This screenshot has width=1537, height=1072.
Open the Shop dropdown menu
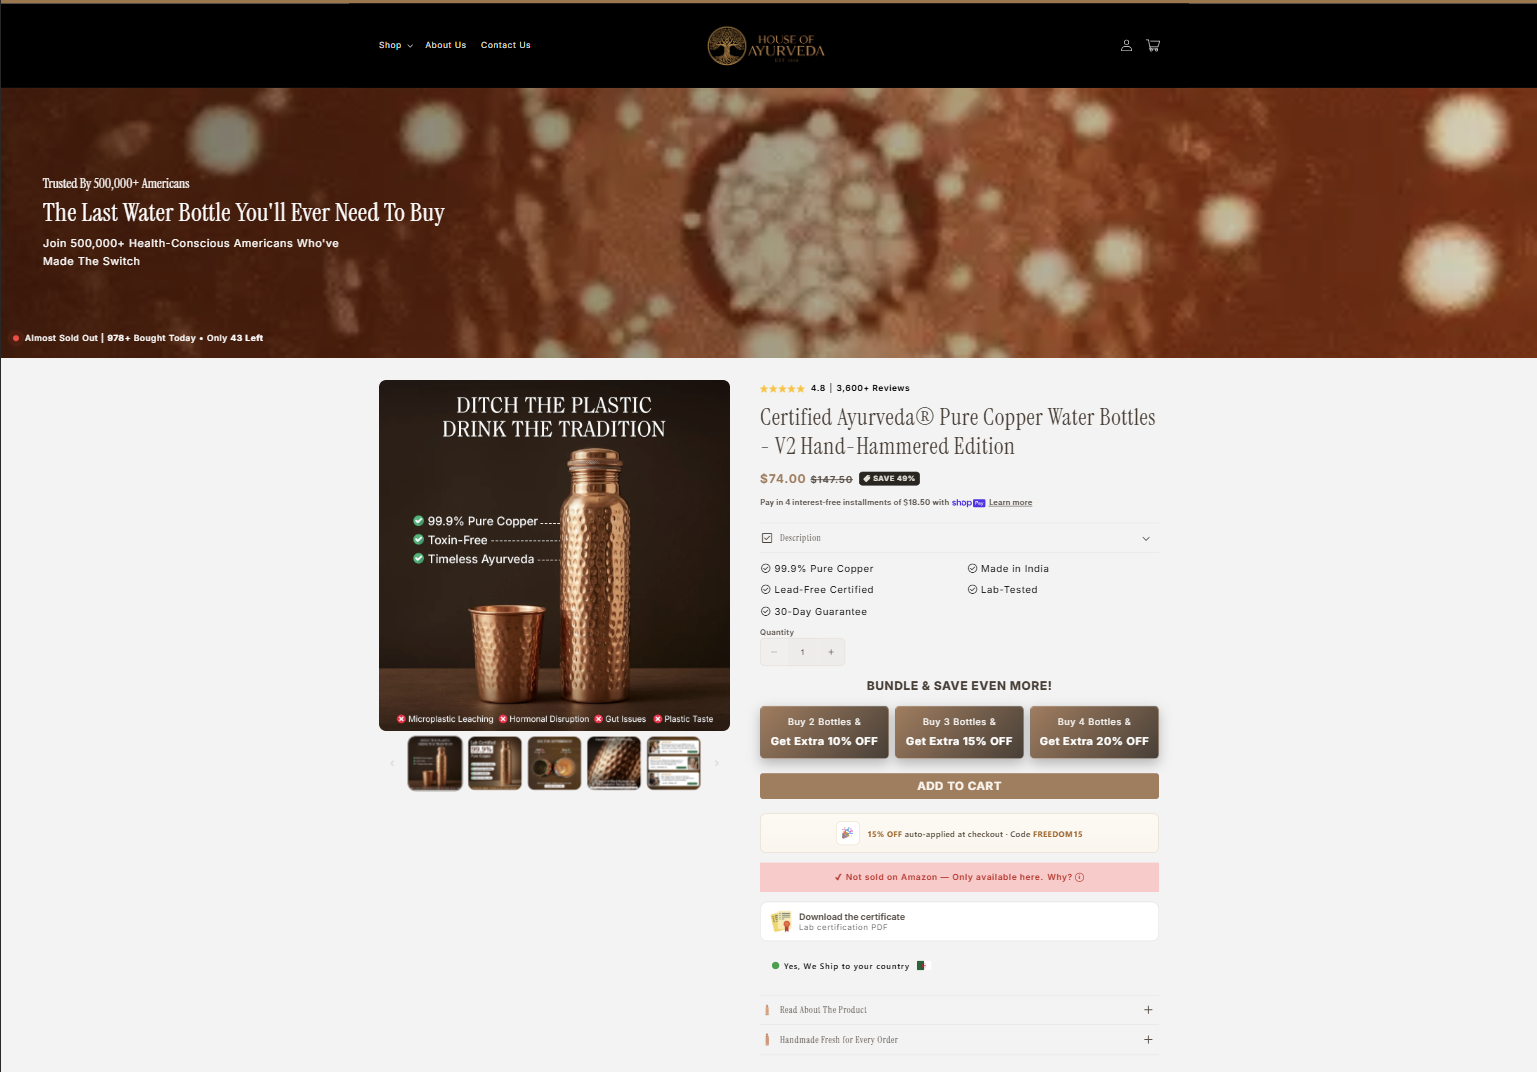[396, 45]
